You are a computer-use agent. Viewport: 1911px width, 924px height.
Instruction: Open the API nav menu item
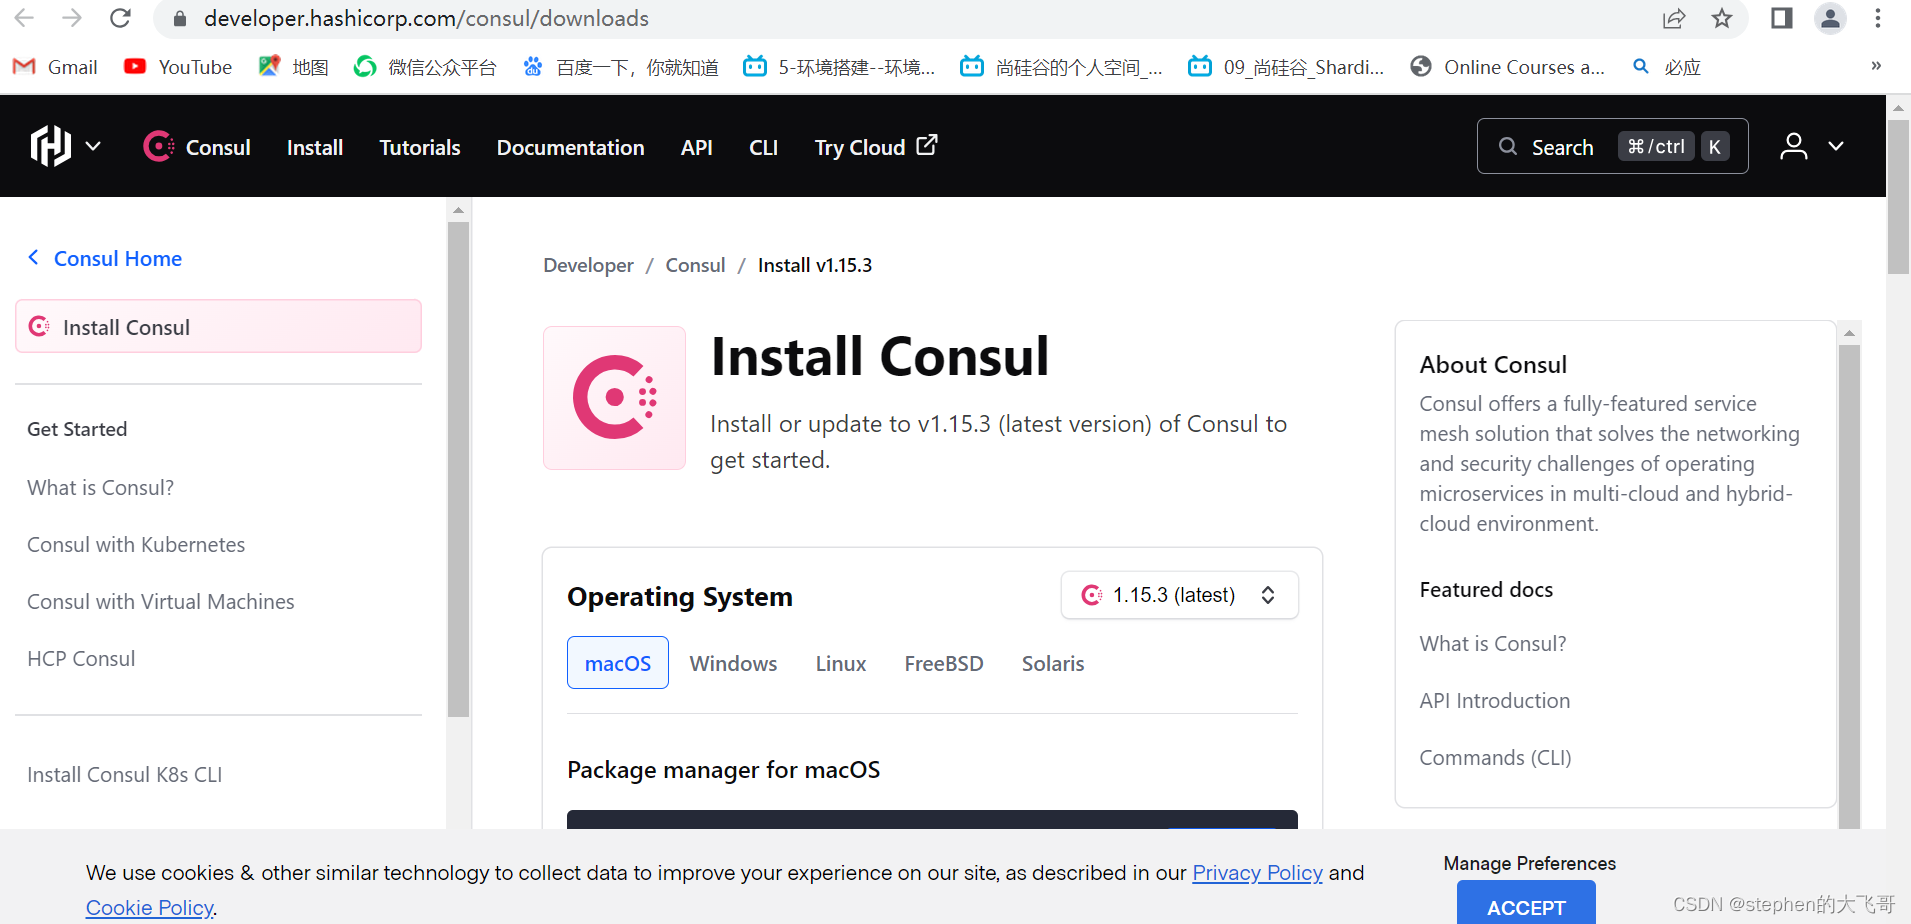pos(697,147)
